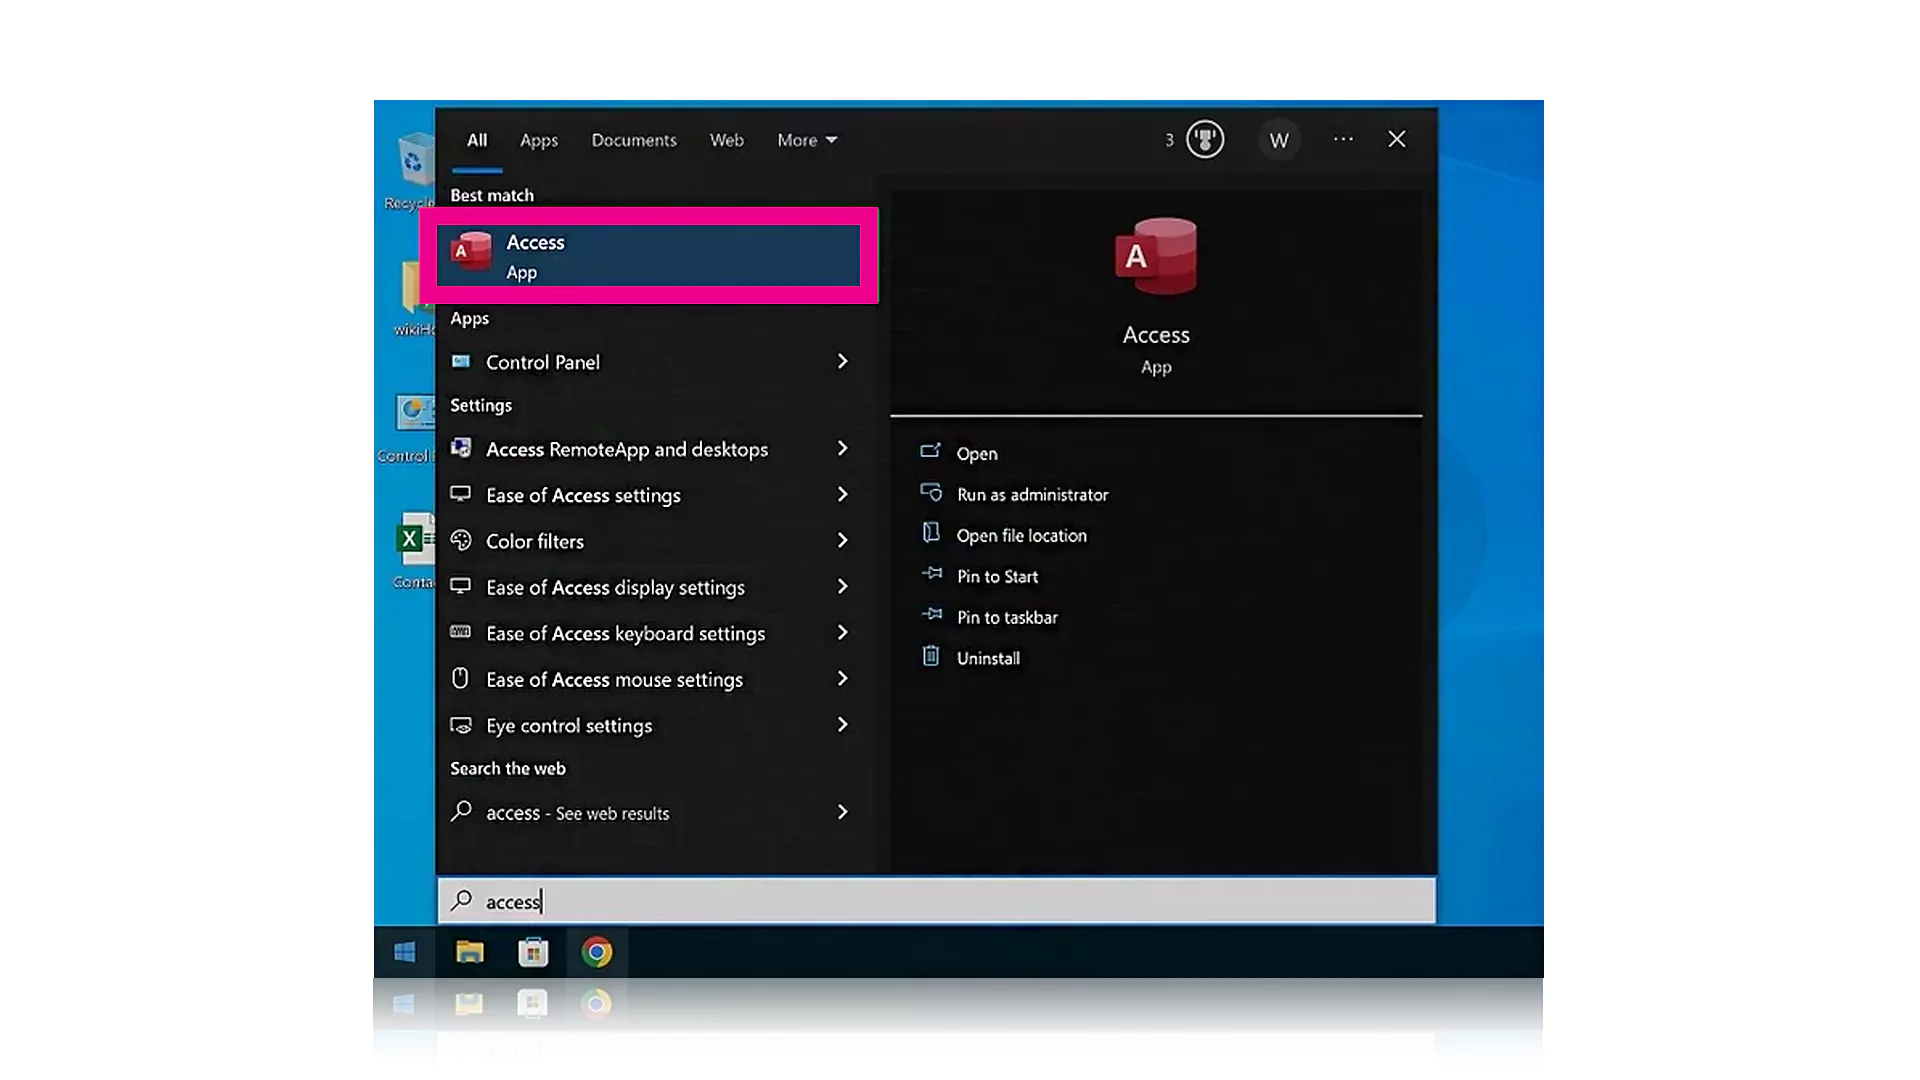Expand the Control Panel result arrow
The image size is (1920, 1080).
[x=842, y=361]
